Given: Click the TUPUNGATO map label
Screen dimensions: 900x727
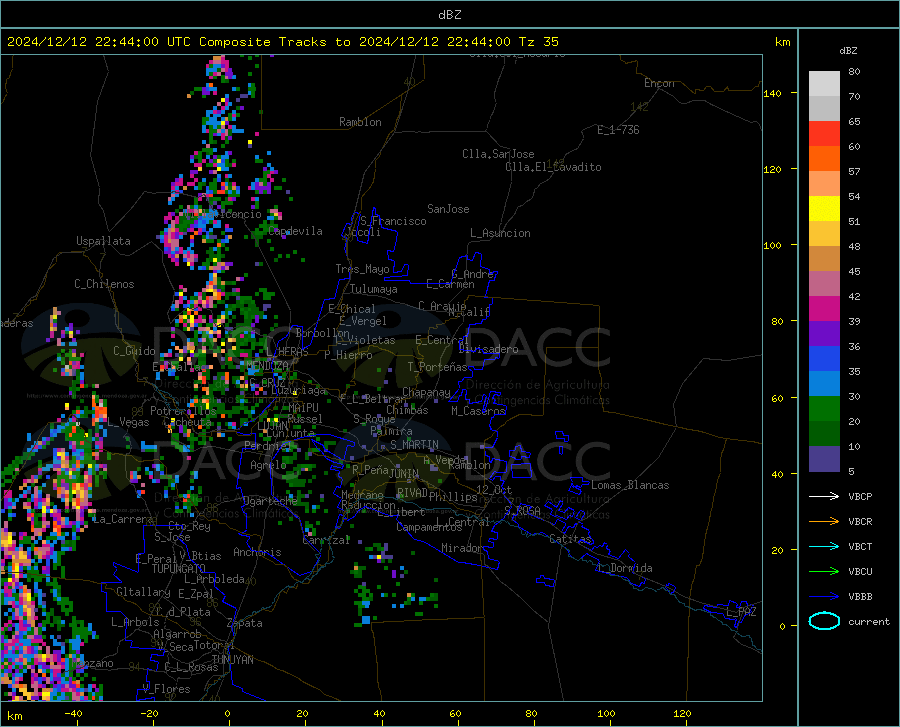Looking at the screenshot, I should click(179, 569).
